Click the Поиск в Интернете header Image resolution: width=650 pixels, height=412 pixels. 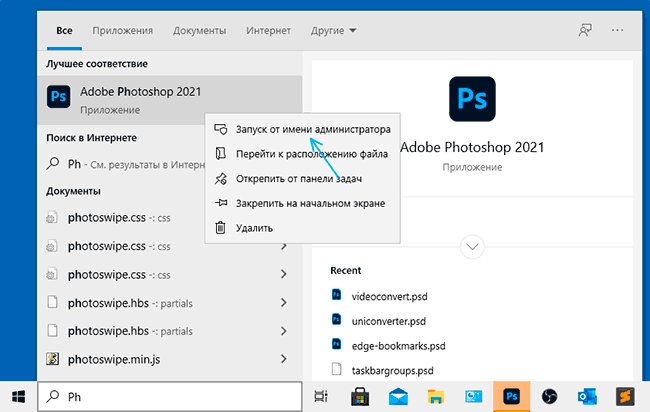[92, 138]
